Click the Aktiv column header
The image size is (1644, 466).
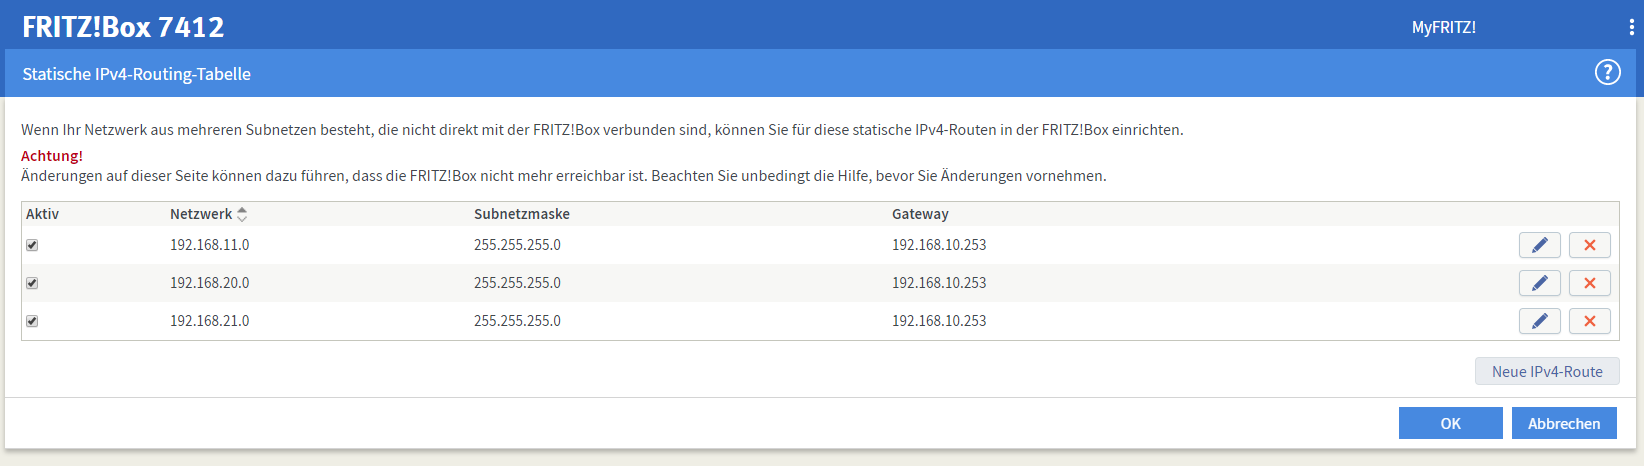42,214
